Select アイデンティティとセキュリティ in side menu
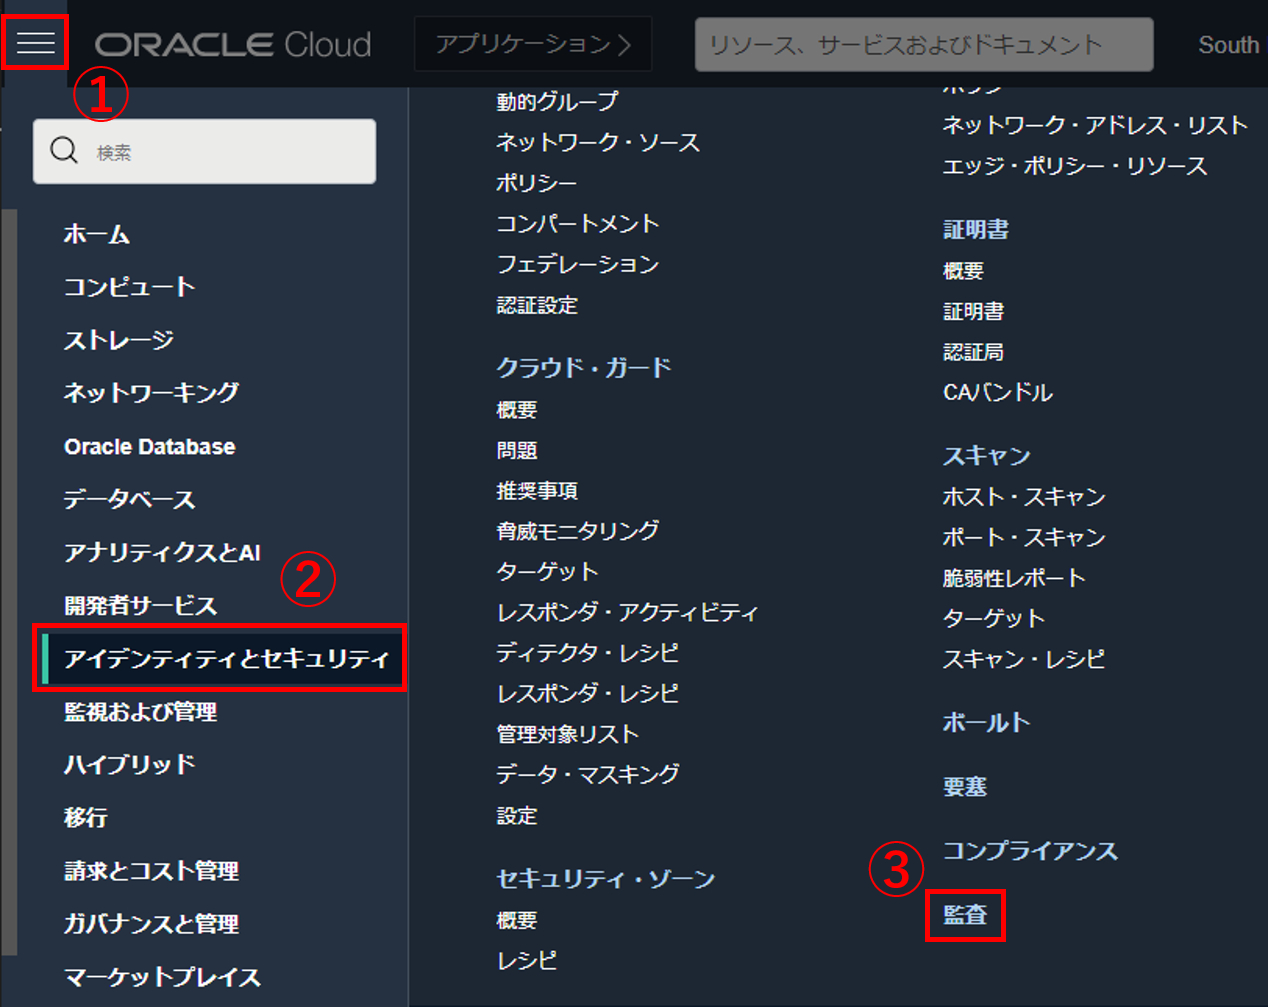This screenshot has width=1268, height=1007. pos(226,658)
